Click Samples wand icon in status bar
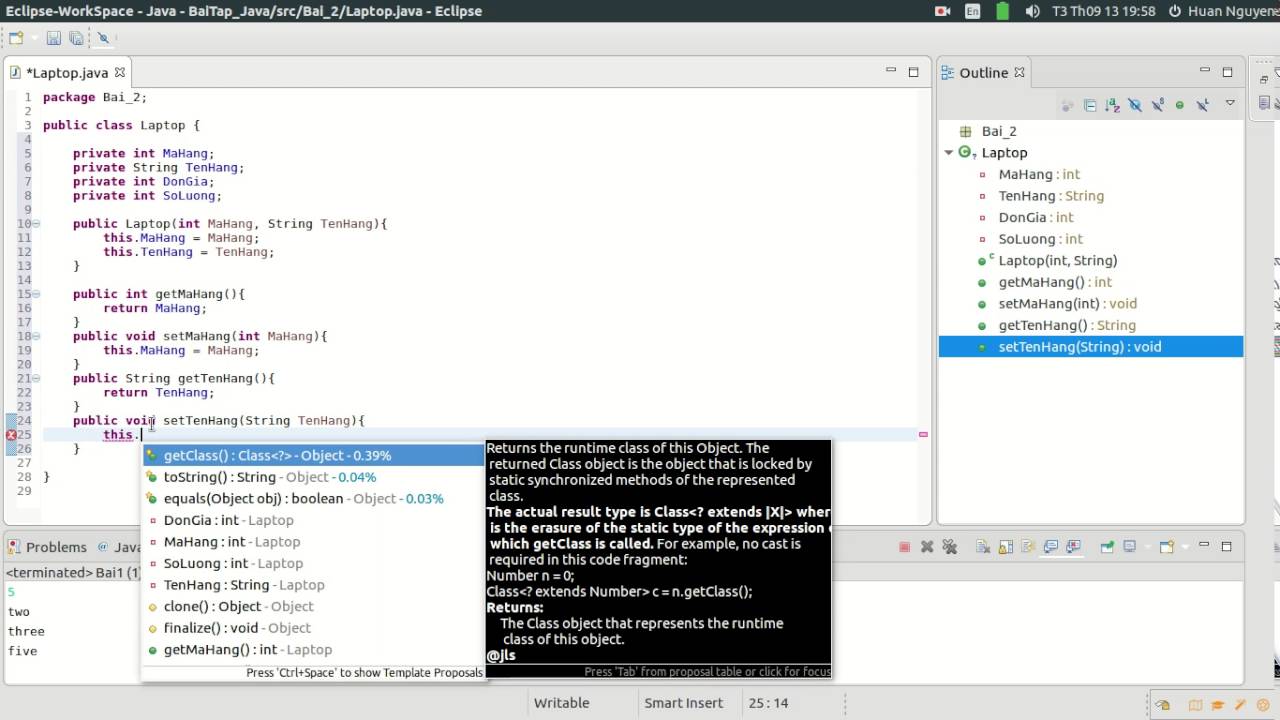Viewport: 1280px width, 720px height. [x=1240, y=704]
